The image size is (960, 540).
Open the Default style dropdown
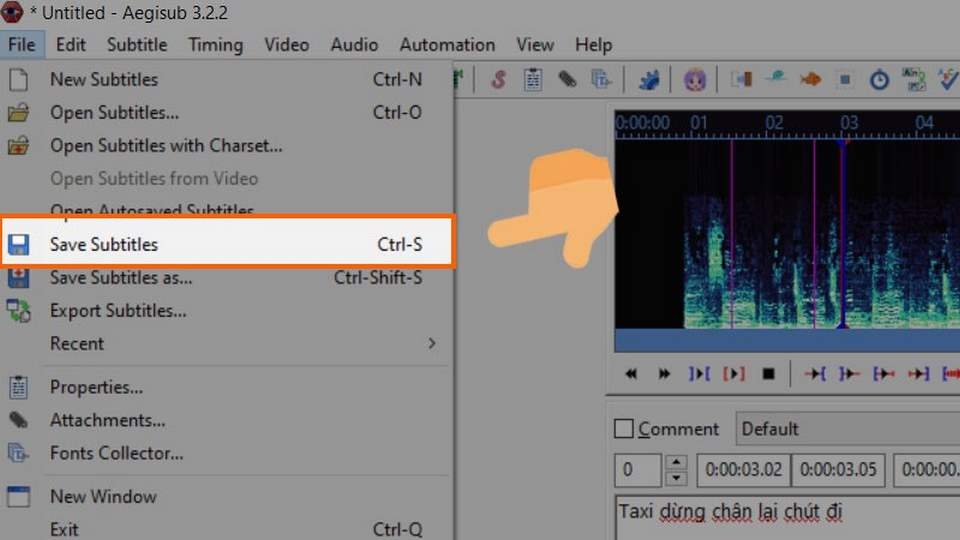point(848,429)
